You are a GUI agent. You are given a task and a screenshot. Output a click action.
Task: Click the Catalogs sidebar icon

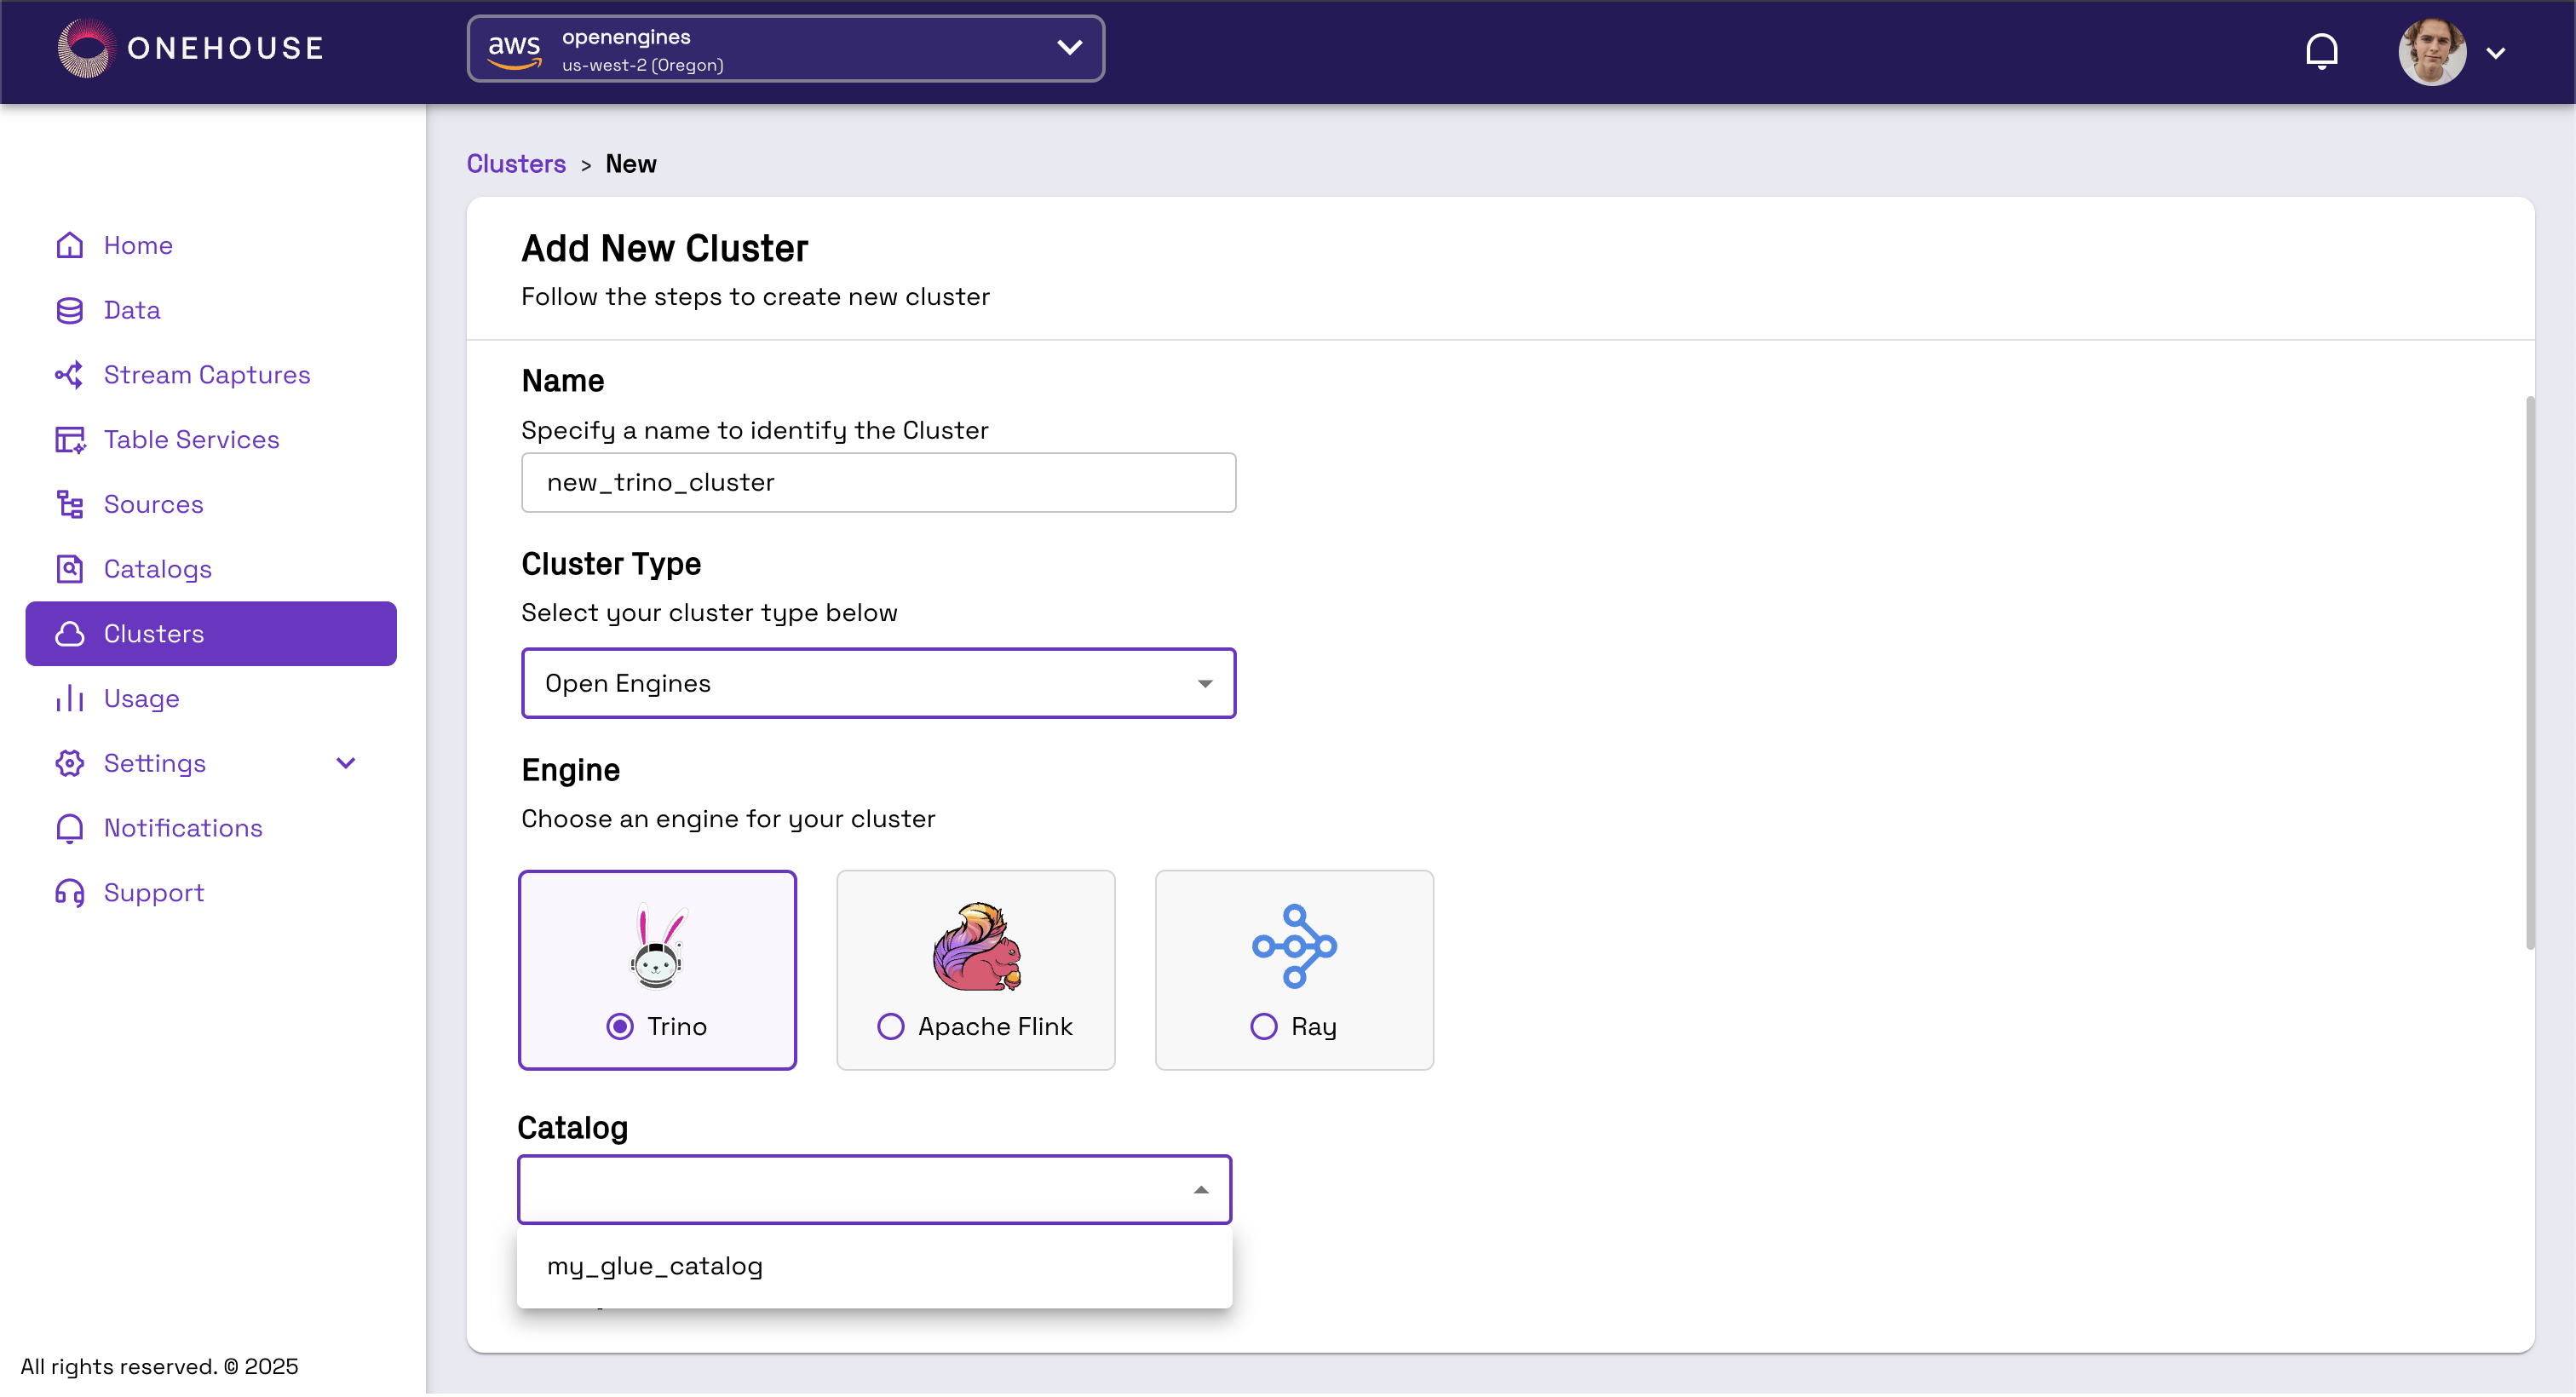coord(69,569)
